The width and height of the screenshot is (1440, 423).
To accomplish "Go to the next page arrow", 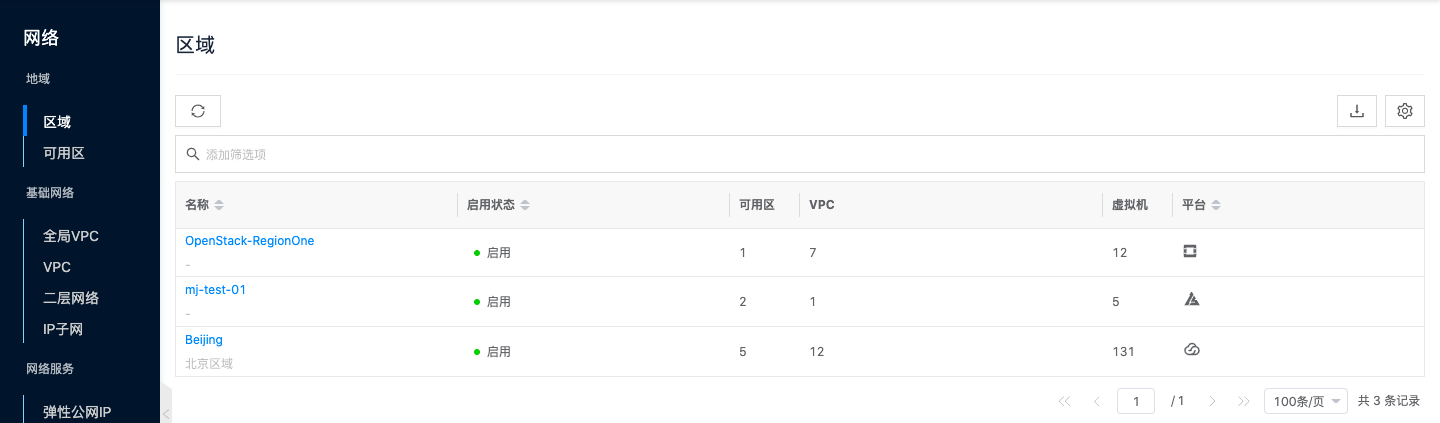I will click(x=1212, y=401).
